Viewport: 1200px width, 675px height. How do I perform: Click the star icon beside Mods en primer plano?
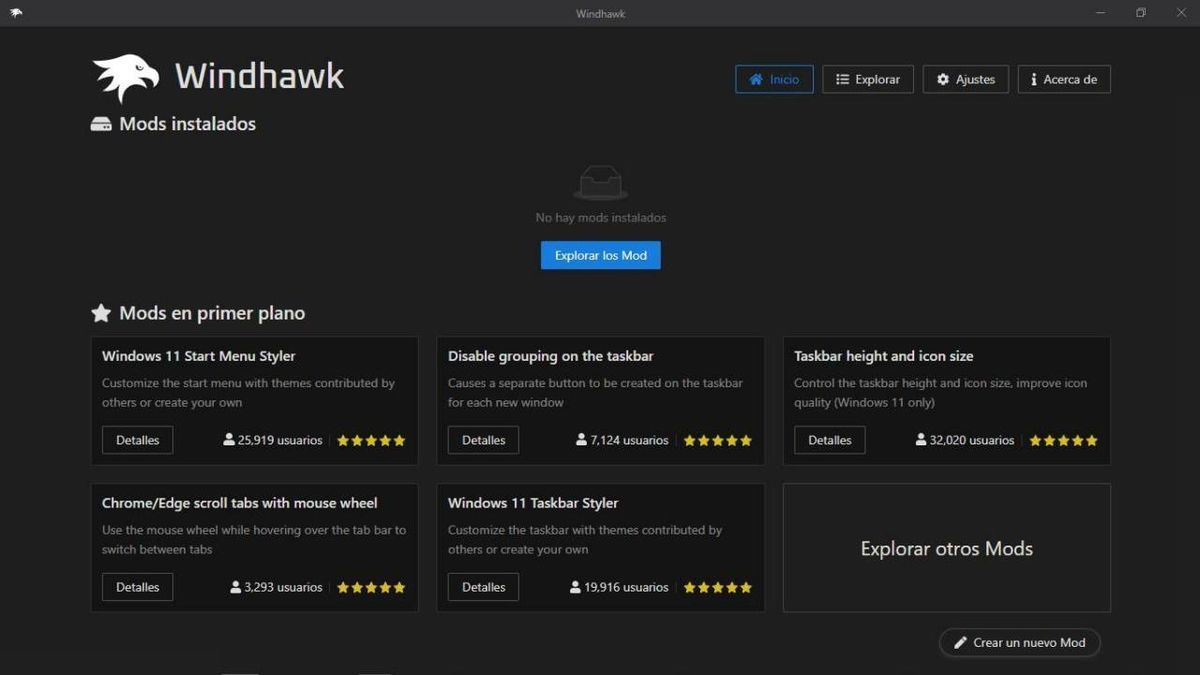(x=100, y=313)
